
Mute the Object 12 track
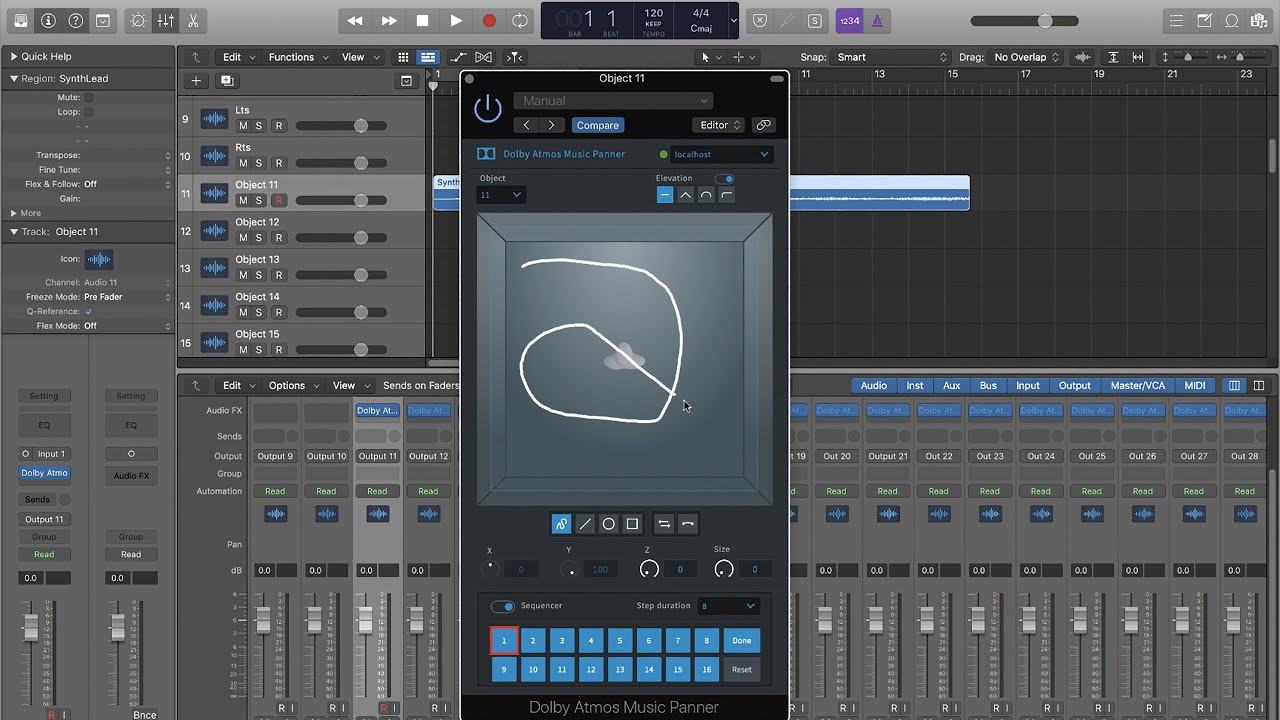[x=243, y=237]
